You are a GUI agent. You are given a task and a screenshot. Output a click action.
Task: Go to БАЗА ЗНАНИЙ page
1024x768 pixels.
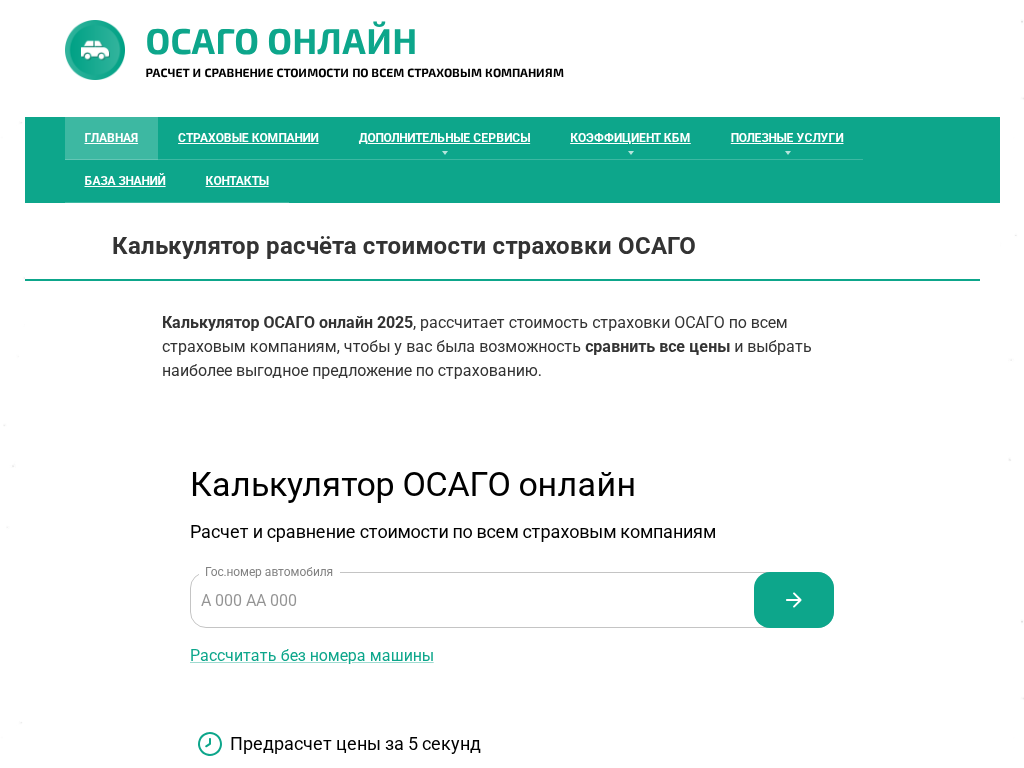125,181
